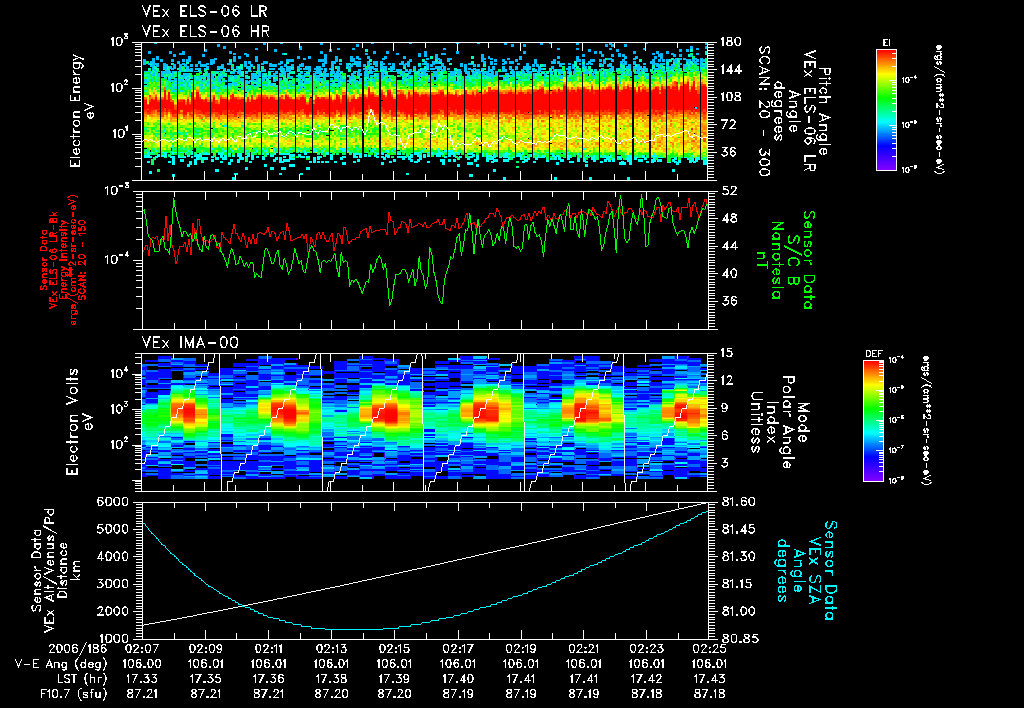Click the 81.00 SZA tick label
Screen dimensions: 1024x708
coord(739,611)
